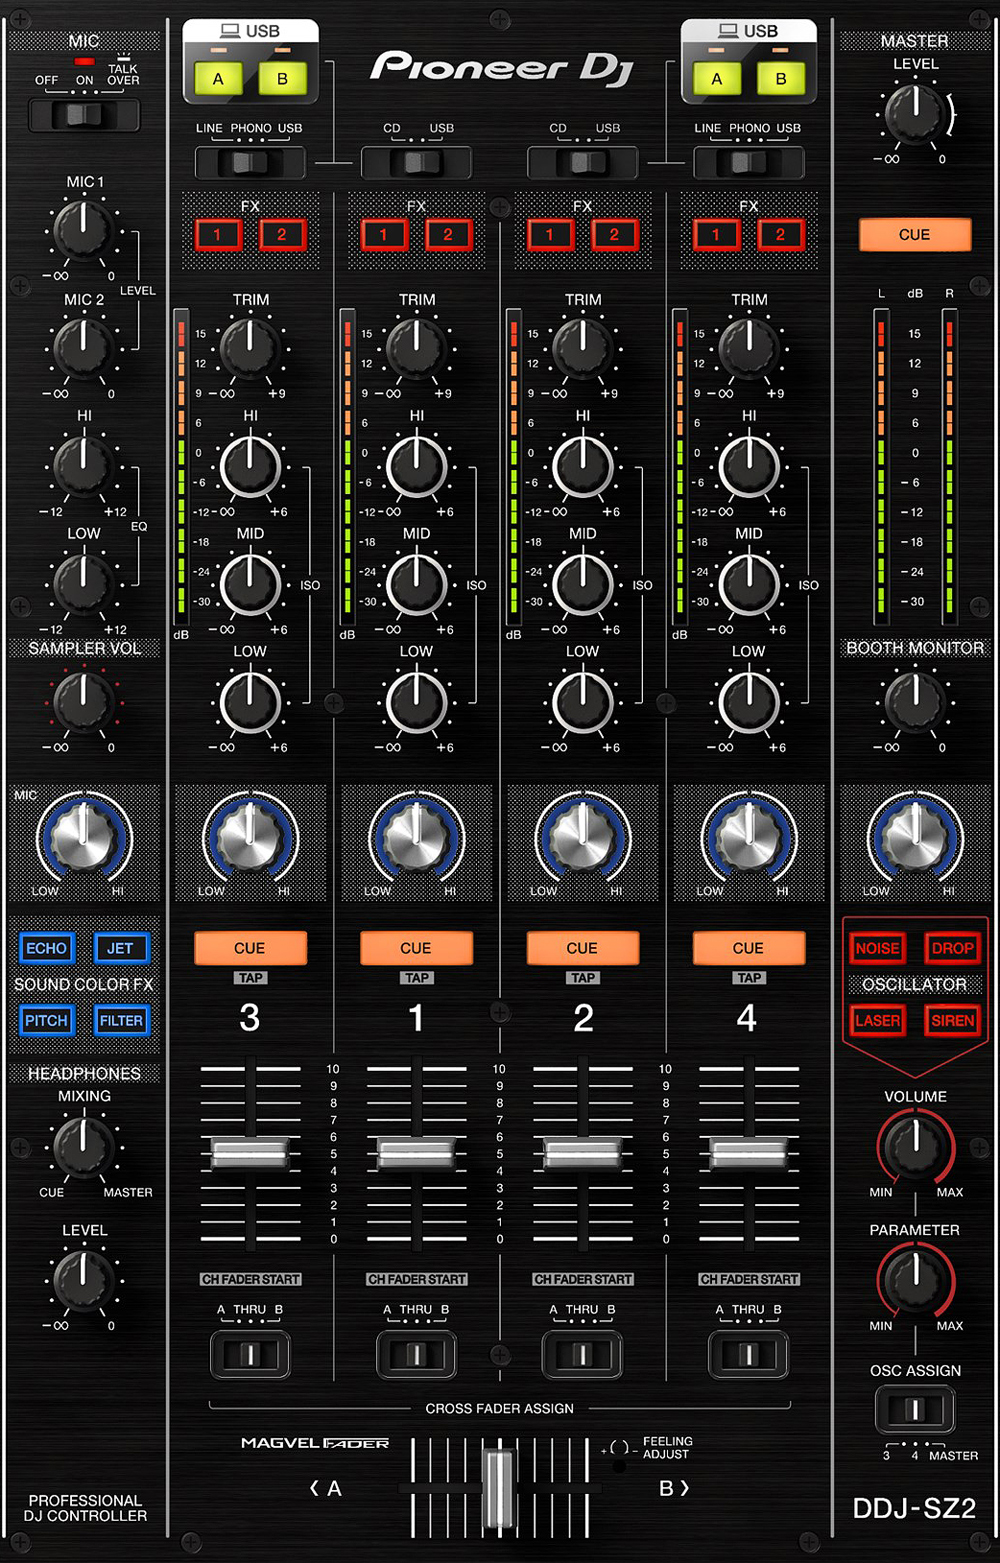Image resolution: width=1000 pixels, height=1563 pixels.
Task: Switch channel 3 input to PHONO
Action: (x=249, y=162)
